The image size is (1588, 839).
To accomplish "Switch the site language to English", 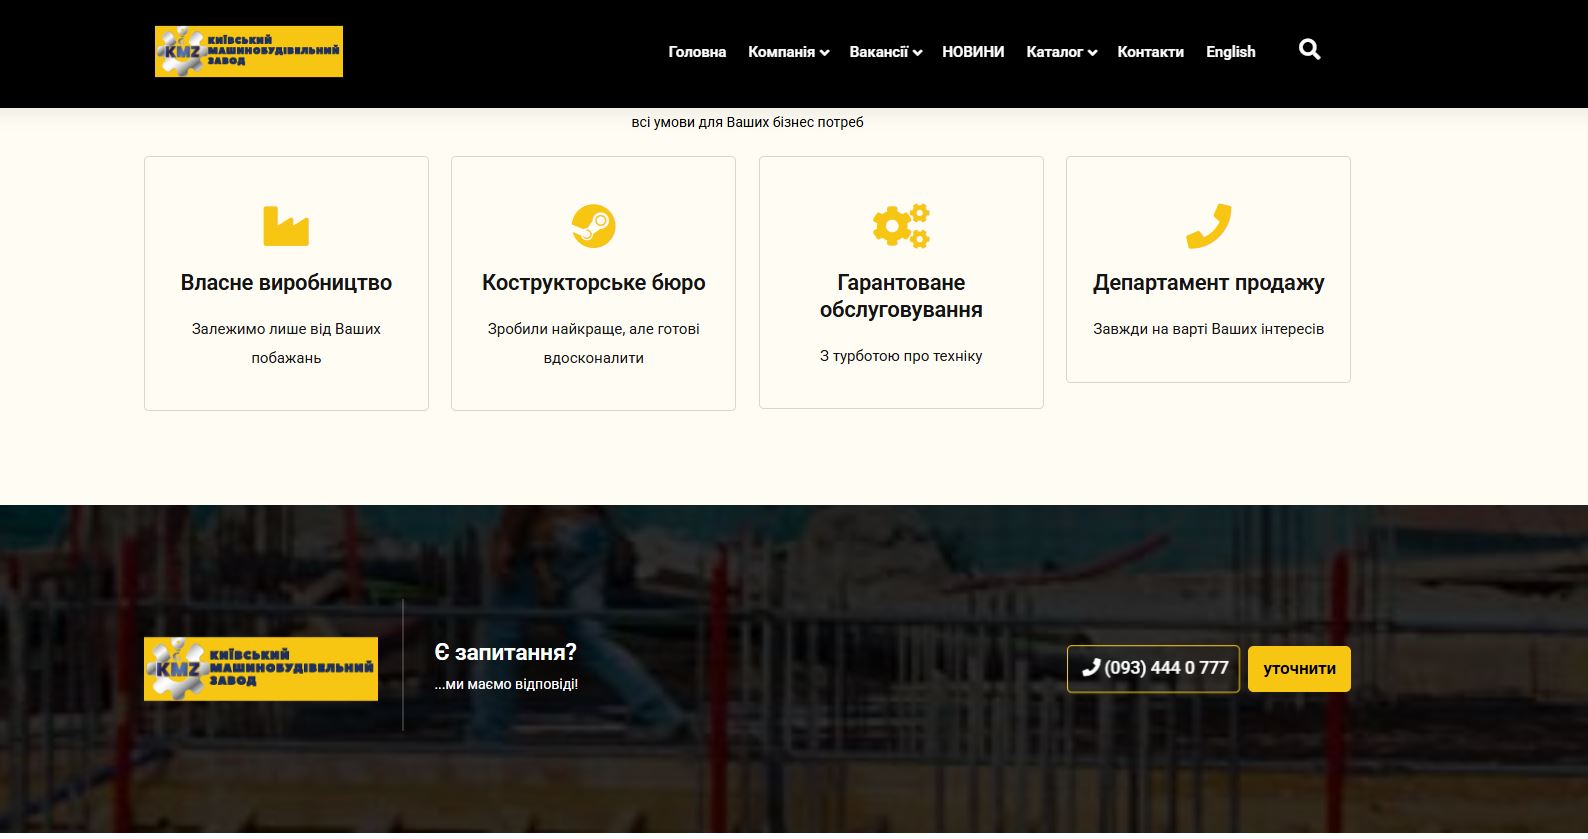I will (x=1230, y=52).
